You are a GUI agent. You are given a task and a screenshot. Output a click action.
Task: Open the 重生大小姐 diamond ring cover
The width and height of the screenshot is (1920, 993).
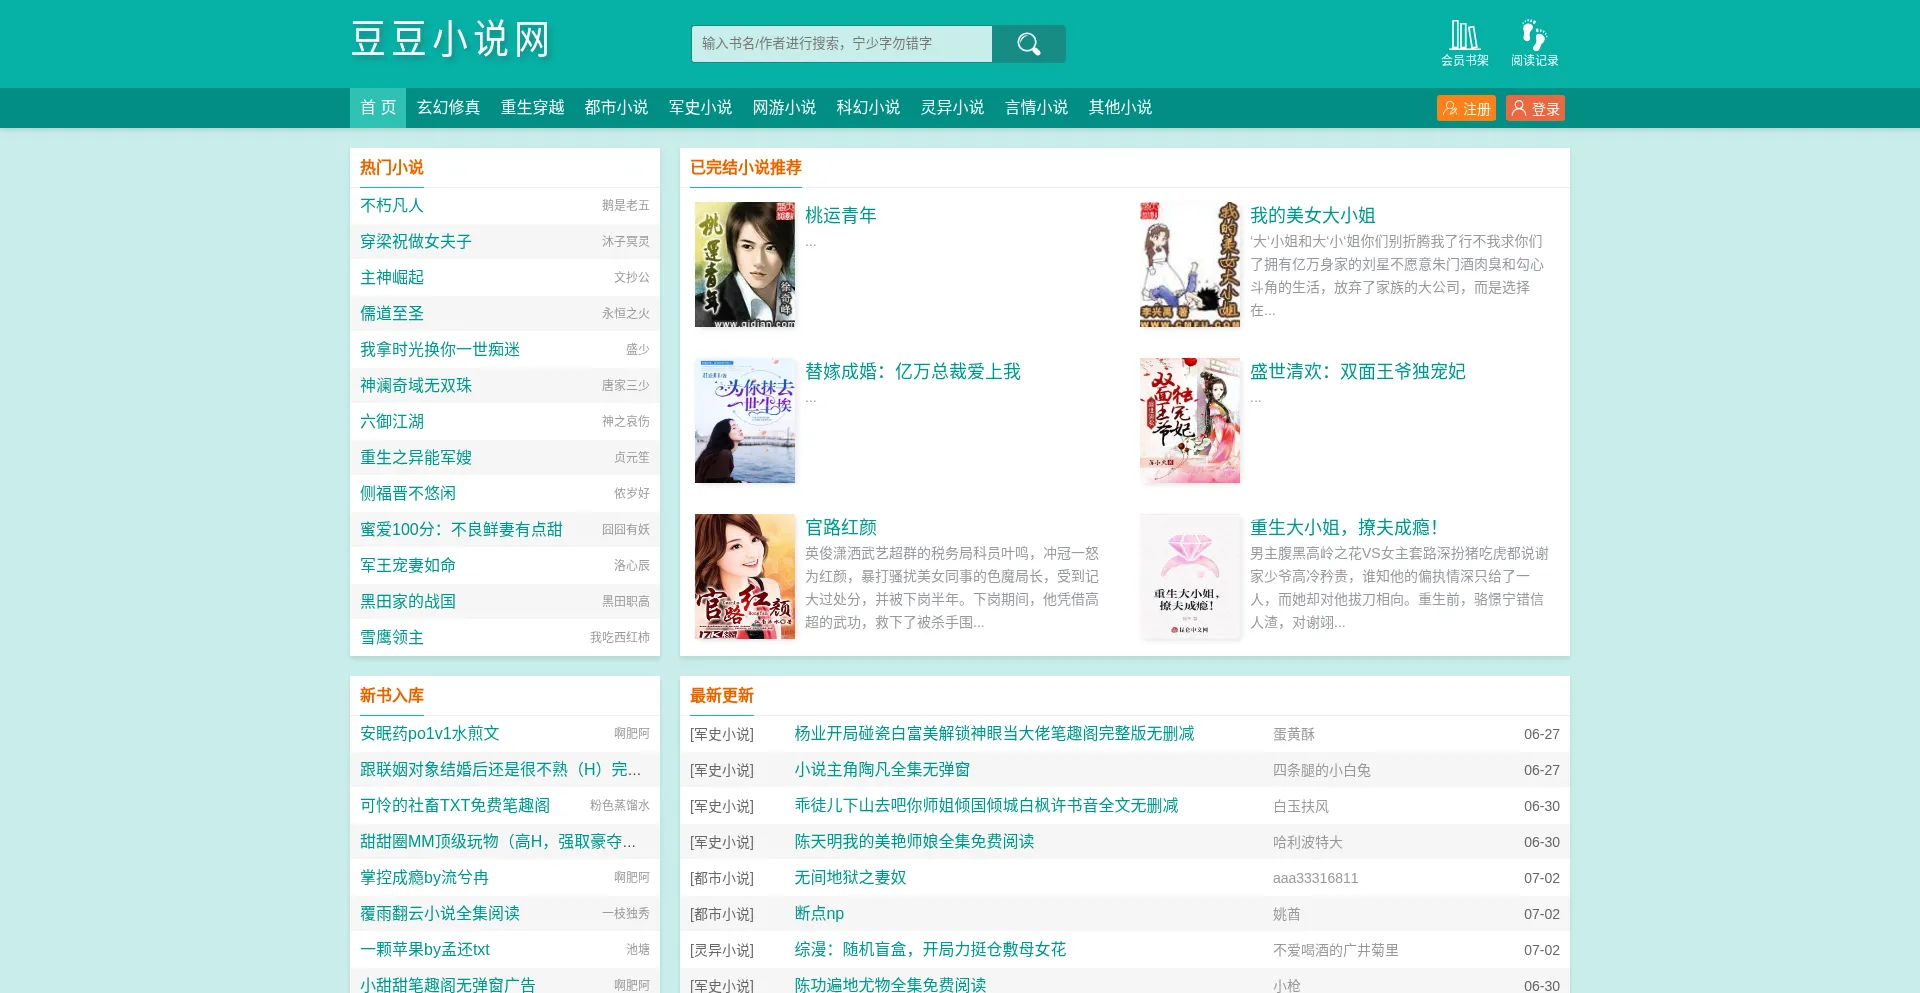point(1190,577)
